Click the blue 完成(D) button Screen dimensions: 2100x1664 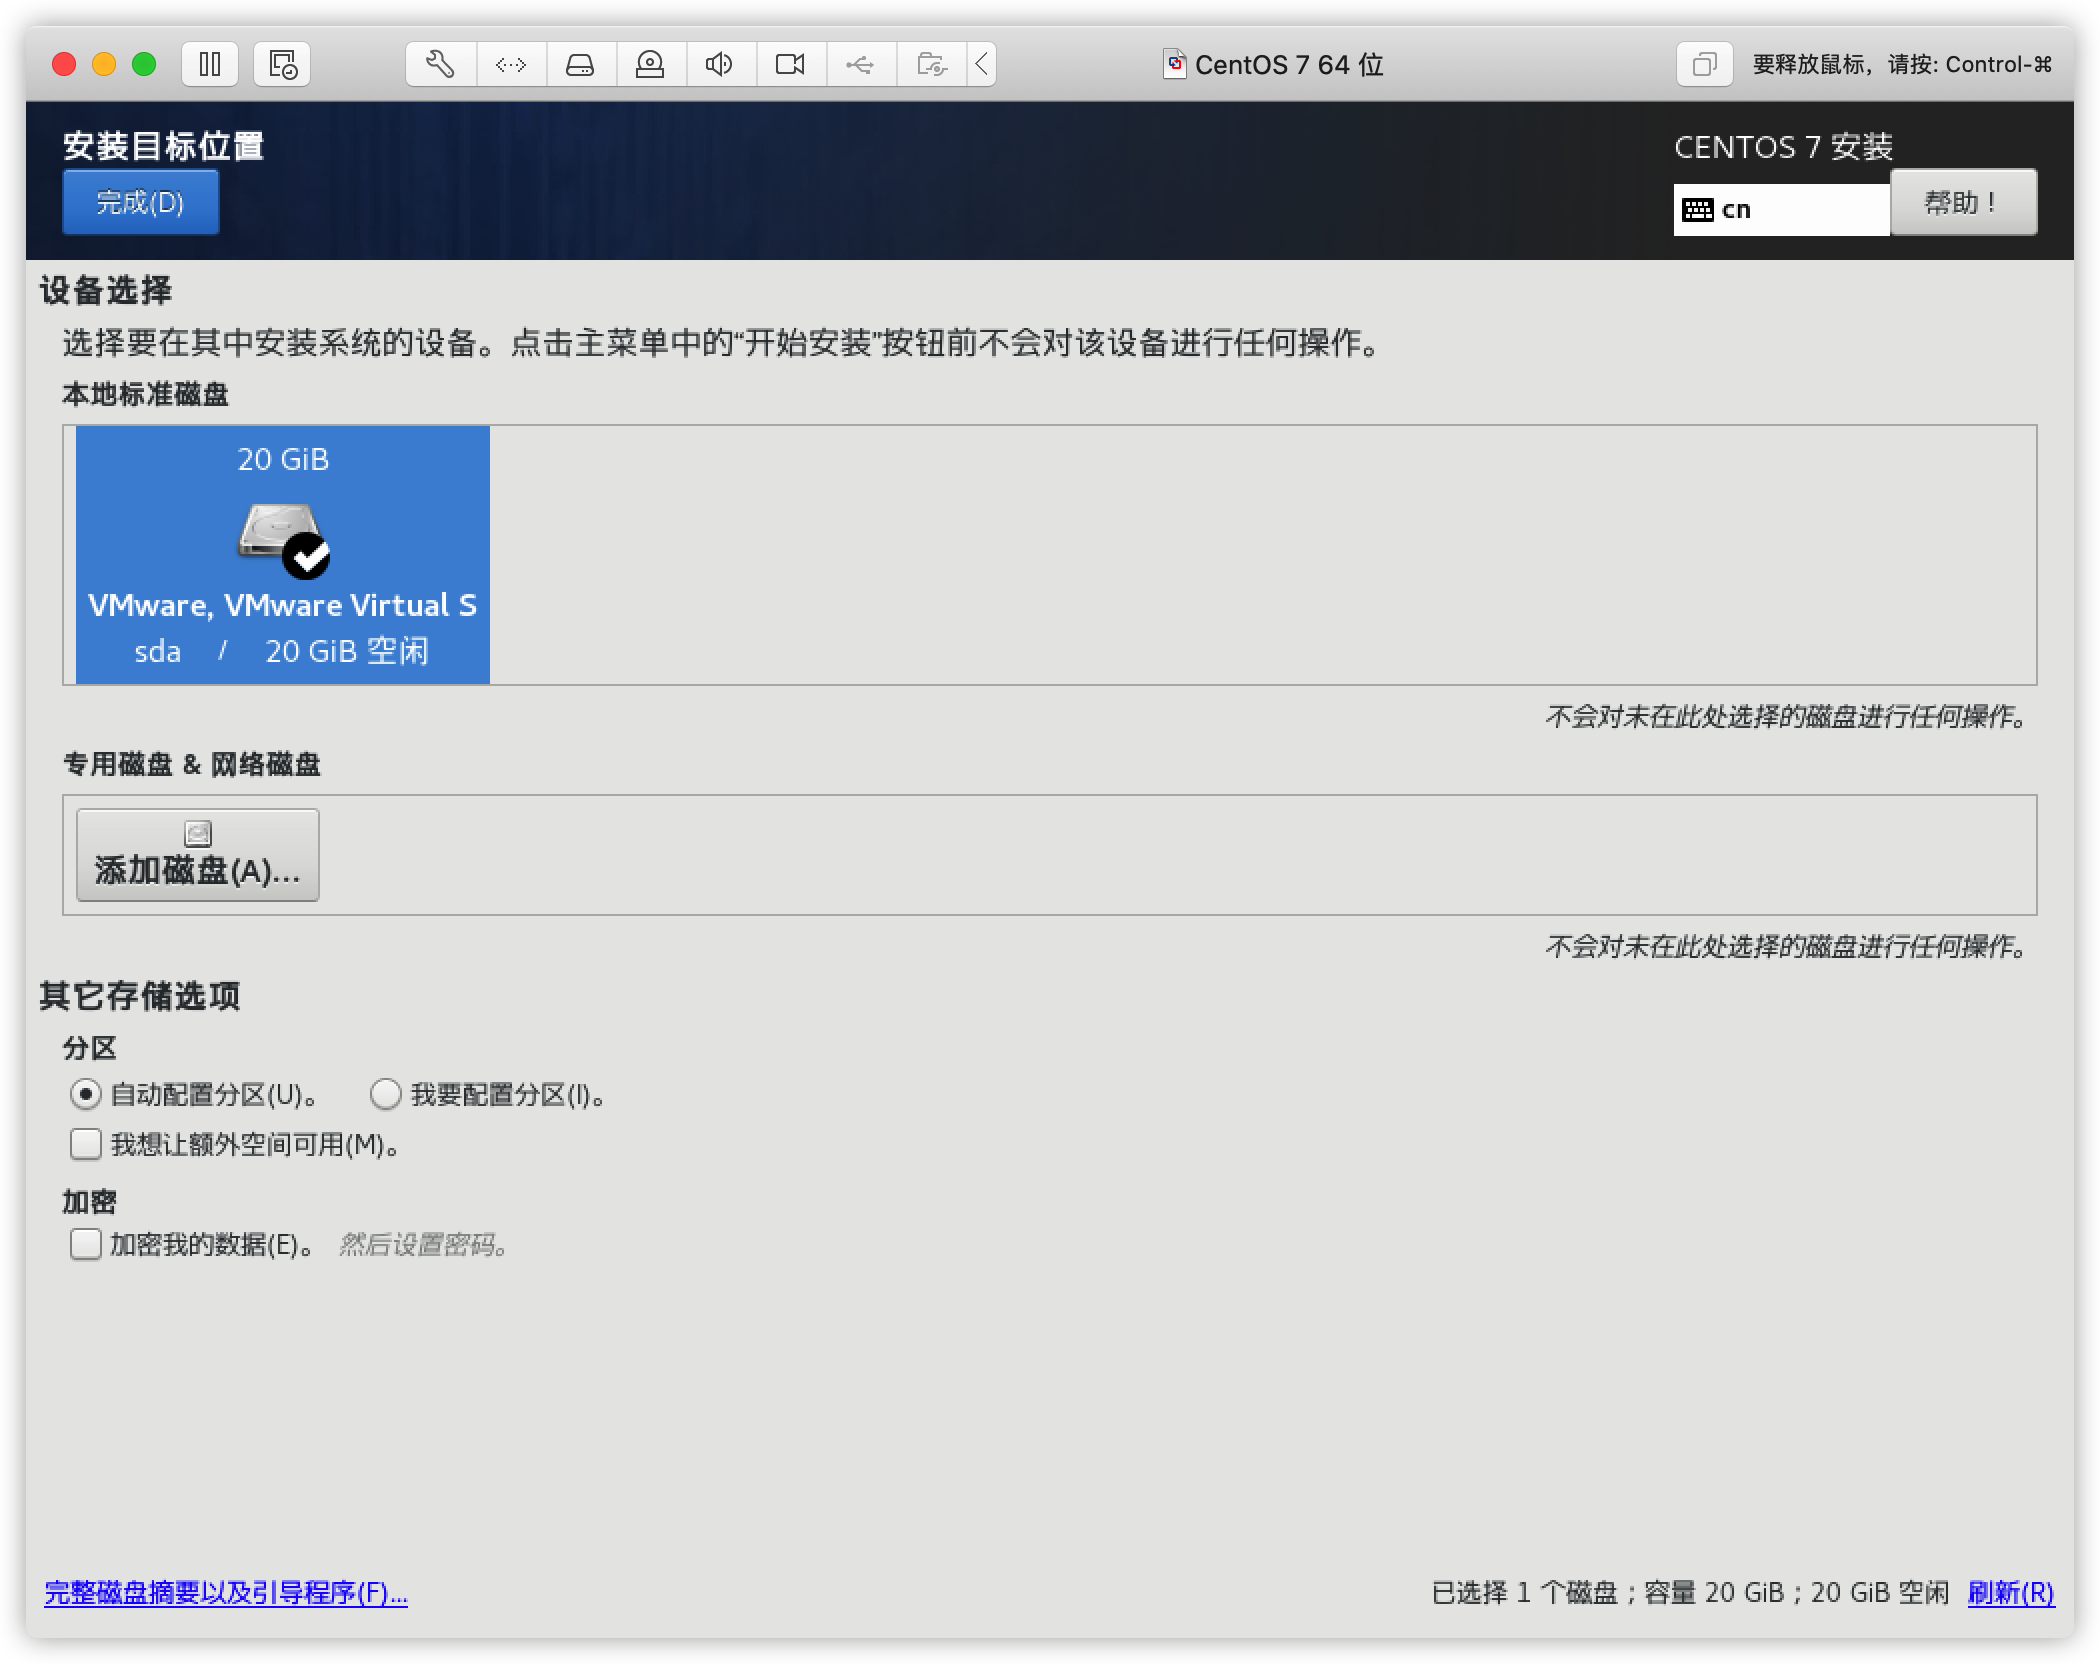click(140, 202)
